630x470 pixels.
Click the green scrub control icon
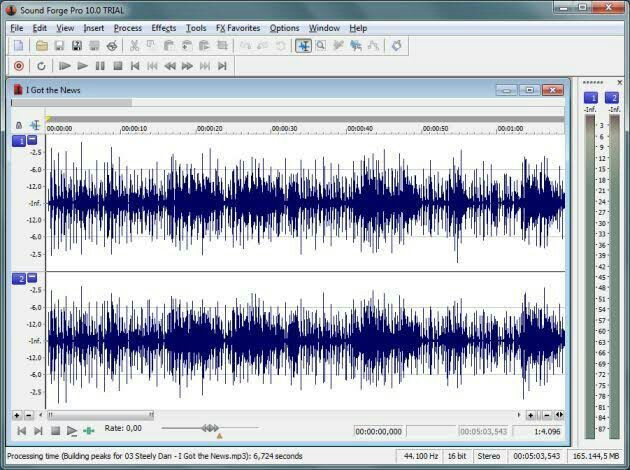(89, 431)
